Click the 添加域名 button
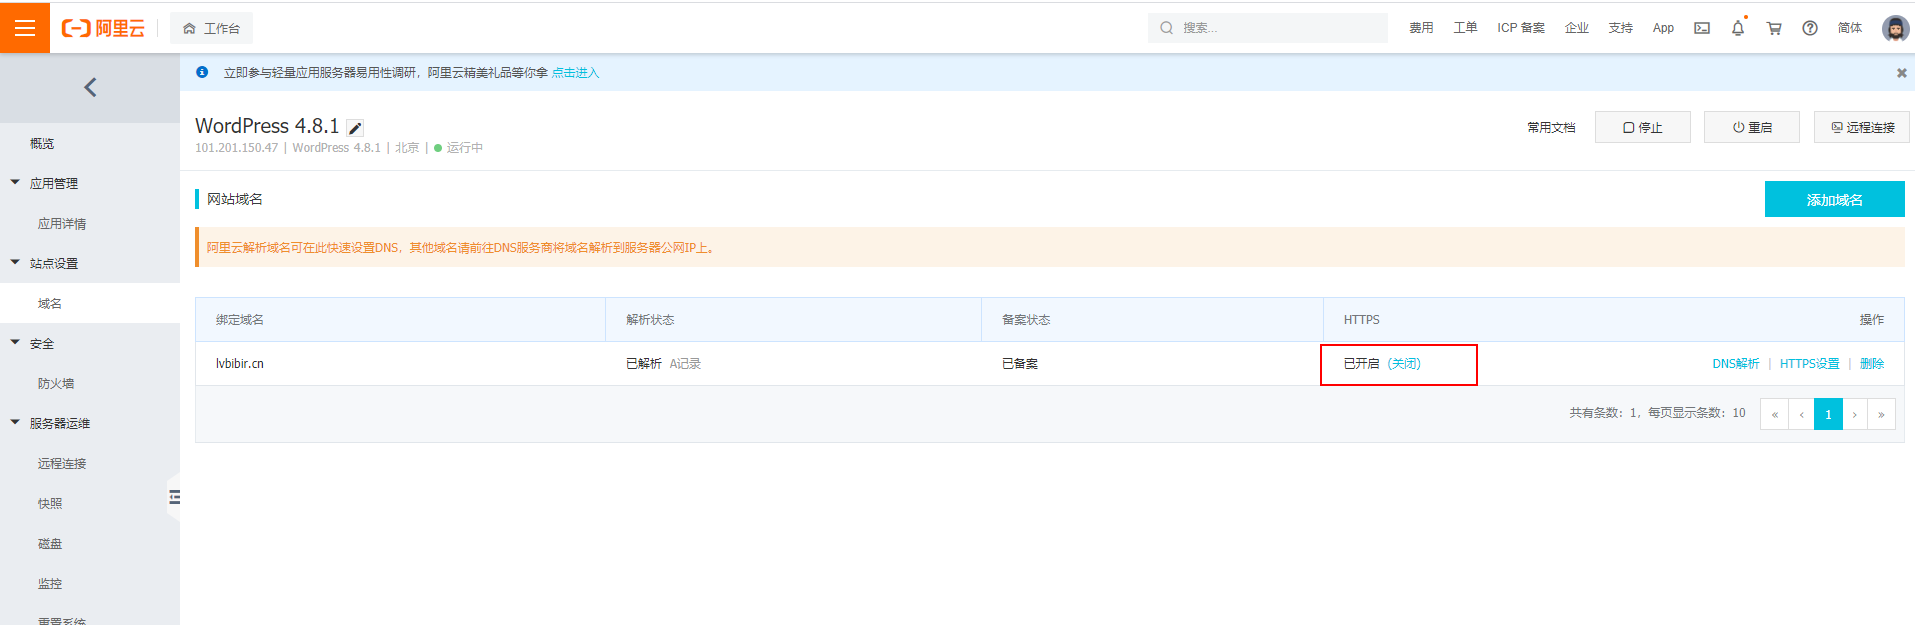The width and height of the screenshot is (1915, 625). click(1834, 200)
